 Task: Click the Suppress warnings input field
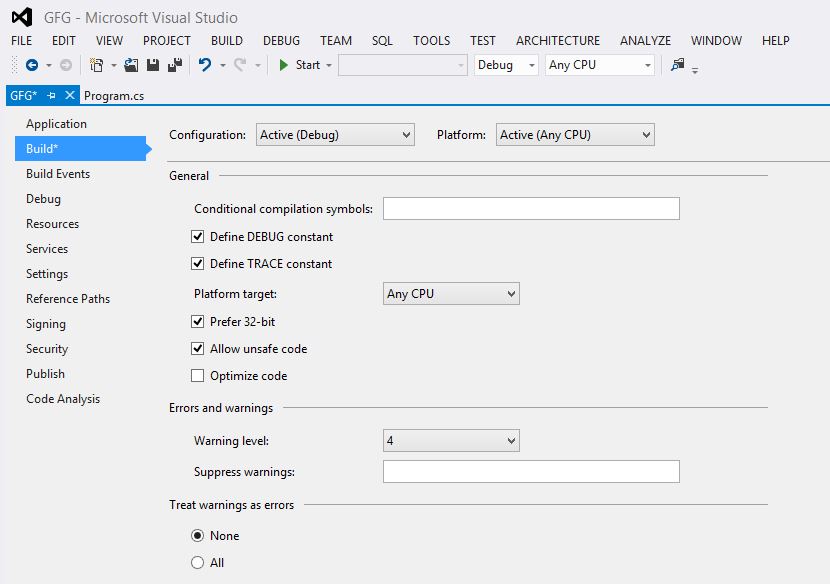pyautogui.click(x=531, y=471)
